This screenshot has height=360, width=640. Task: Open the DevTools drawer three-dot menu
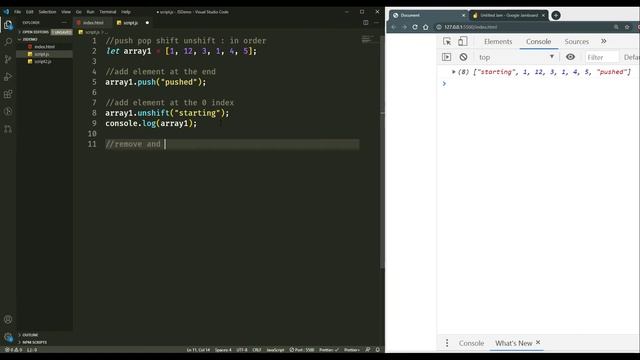tap(447, 343)
